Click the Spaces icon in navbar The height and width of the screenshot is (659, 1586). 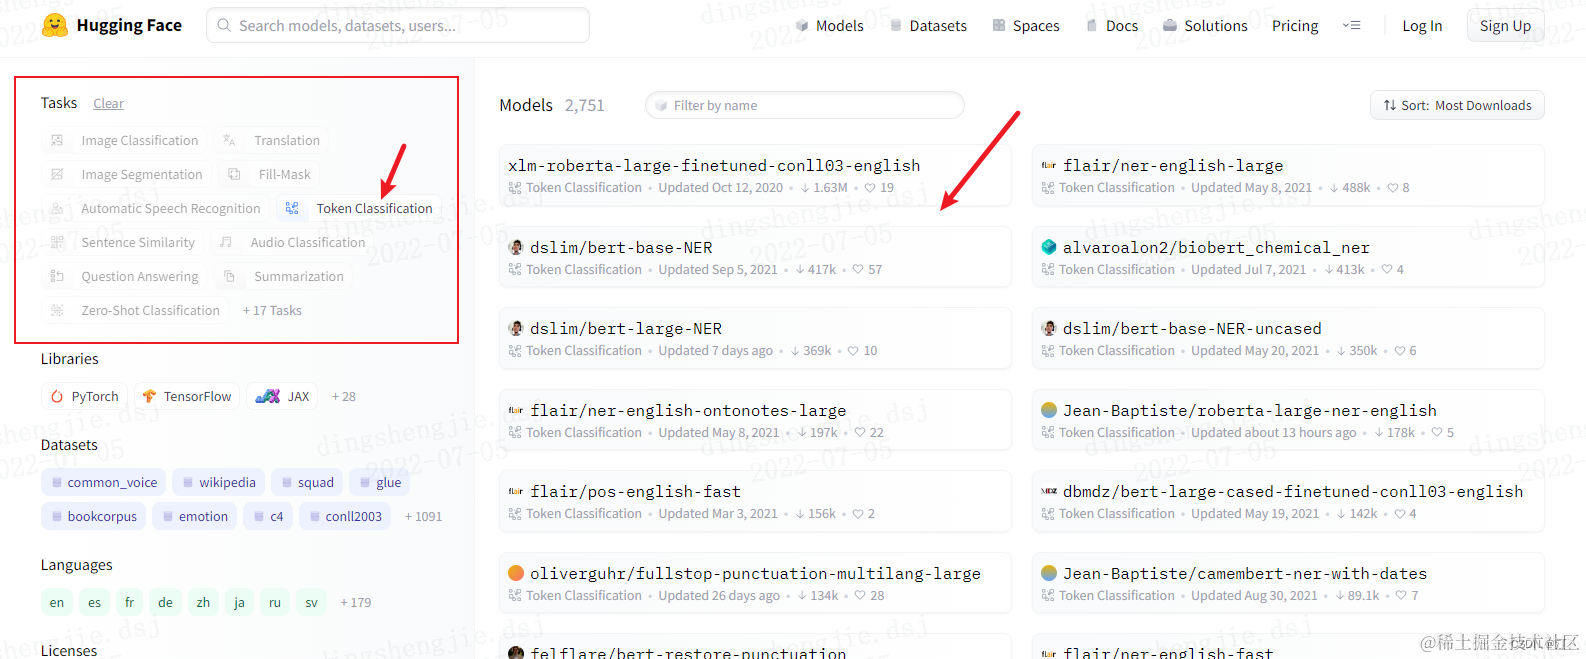[x=999, y=25]
